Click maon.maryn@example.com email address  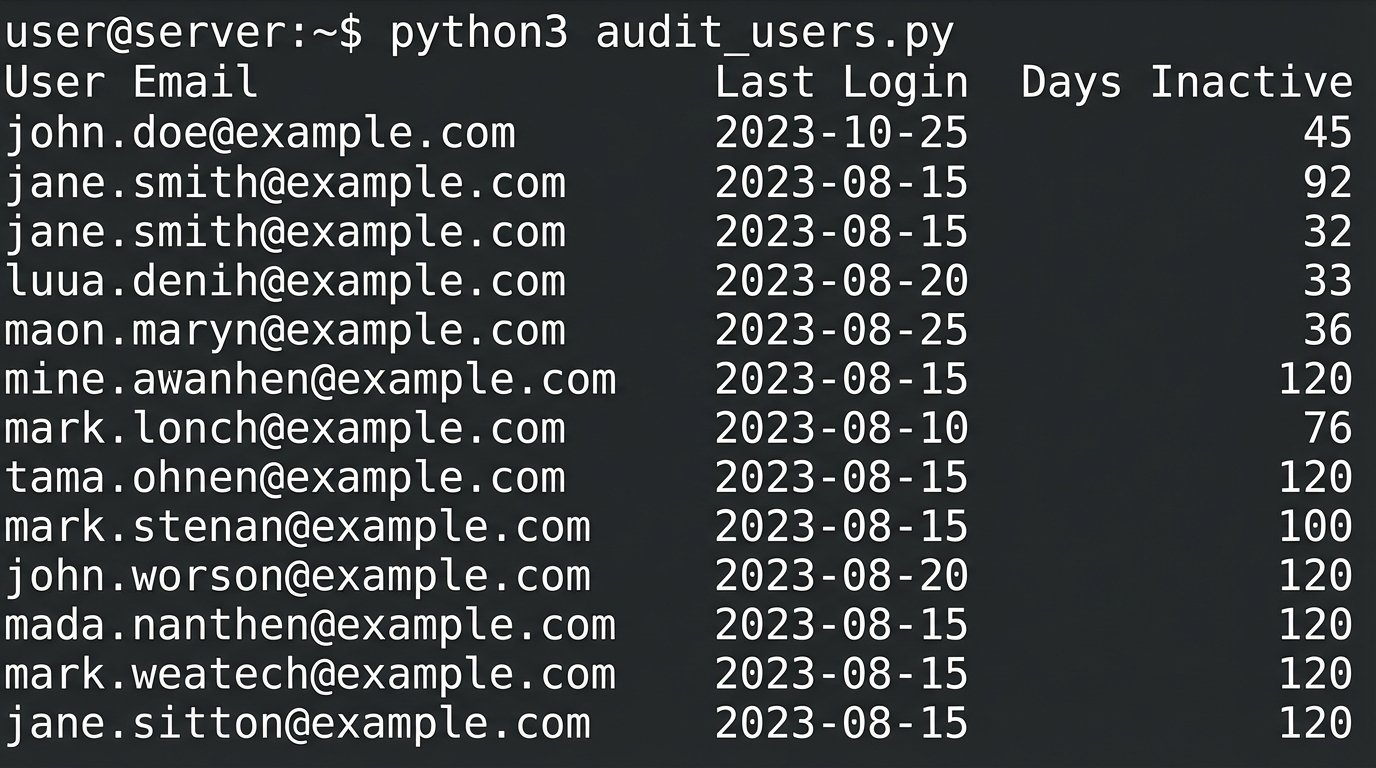285,330
